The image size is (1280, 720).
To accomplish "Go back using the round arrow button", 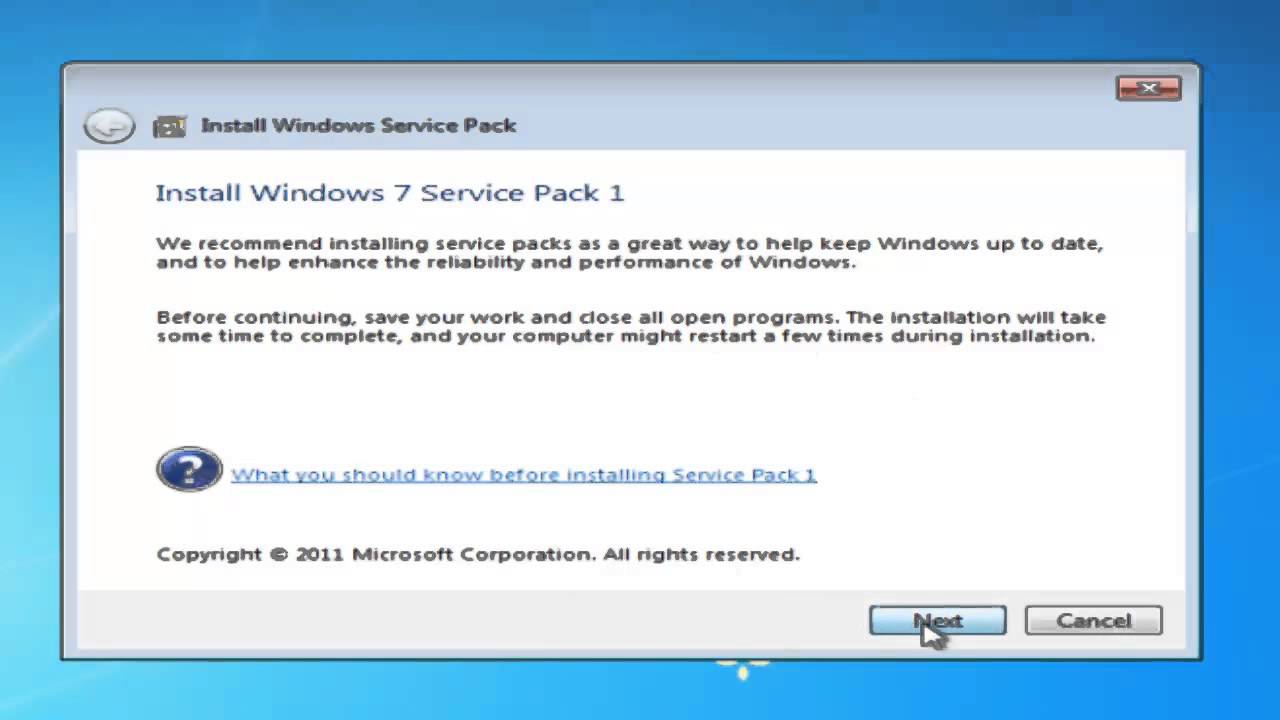I will click(x=109, y=126).
